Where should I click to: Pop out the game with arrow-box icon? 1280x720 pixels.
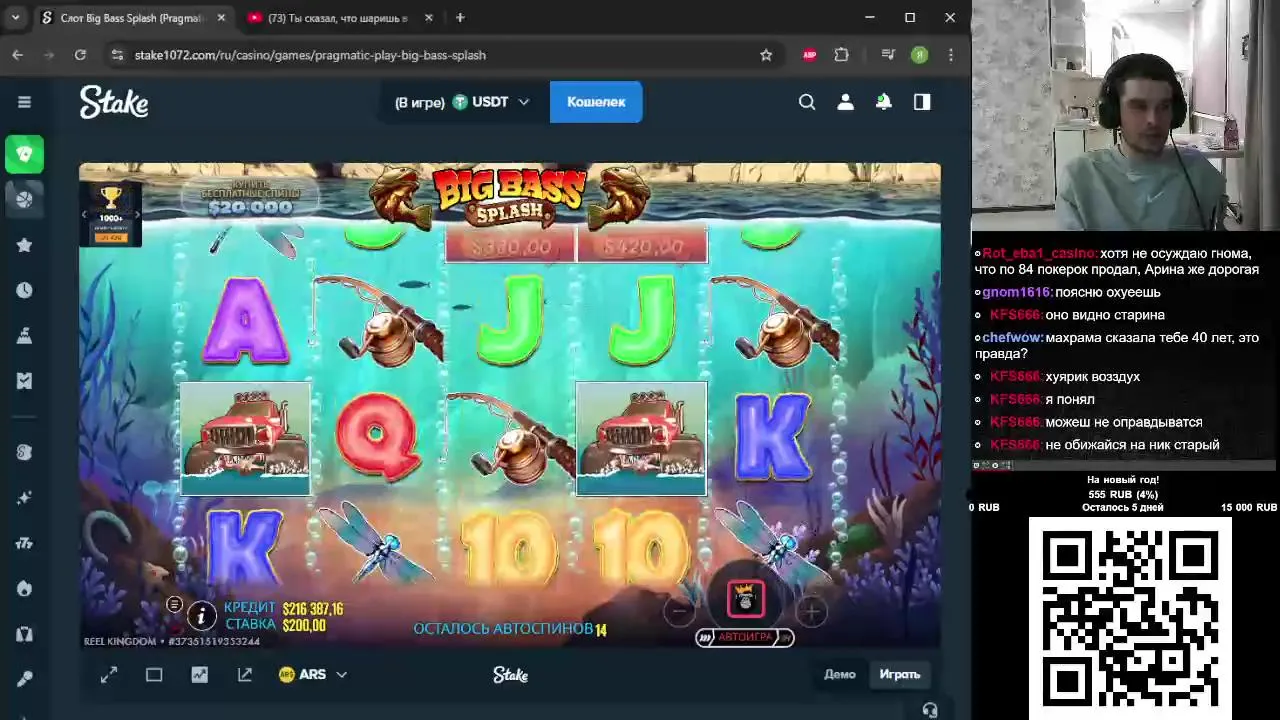pos(245,675)
